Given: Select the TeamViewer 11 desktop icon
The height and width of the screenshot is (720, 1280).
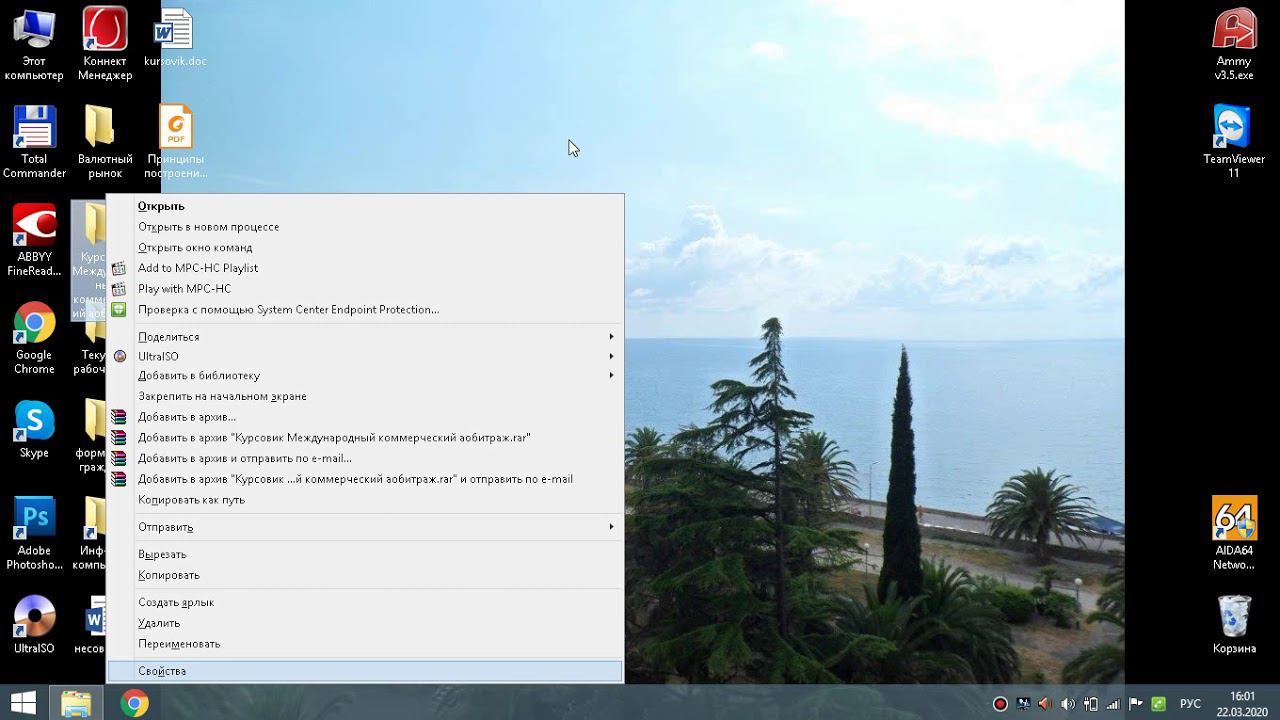Looking at the screenshot, I should click(1234, 142).
